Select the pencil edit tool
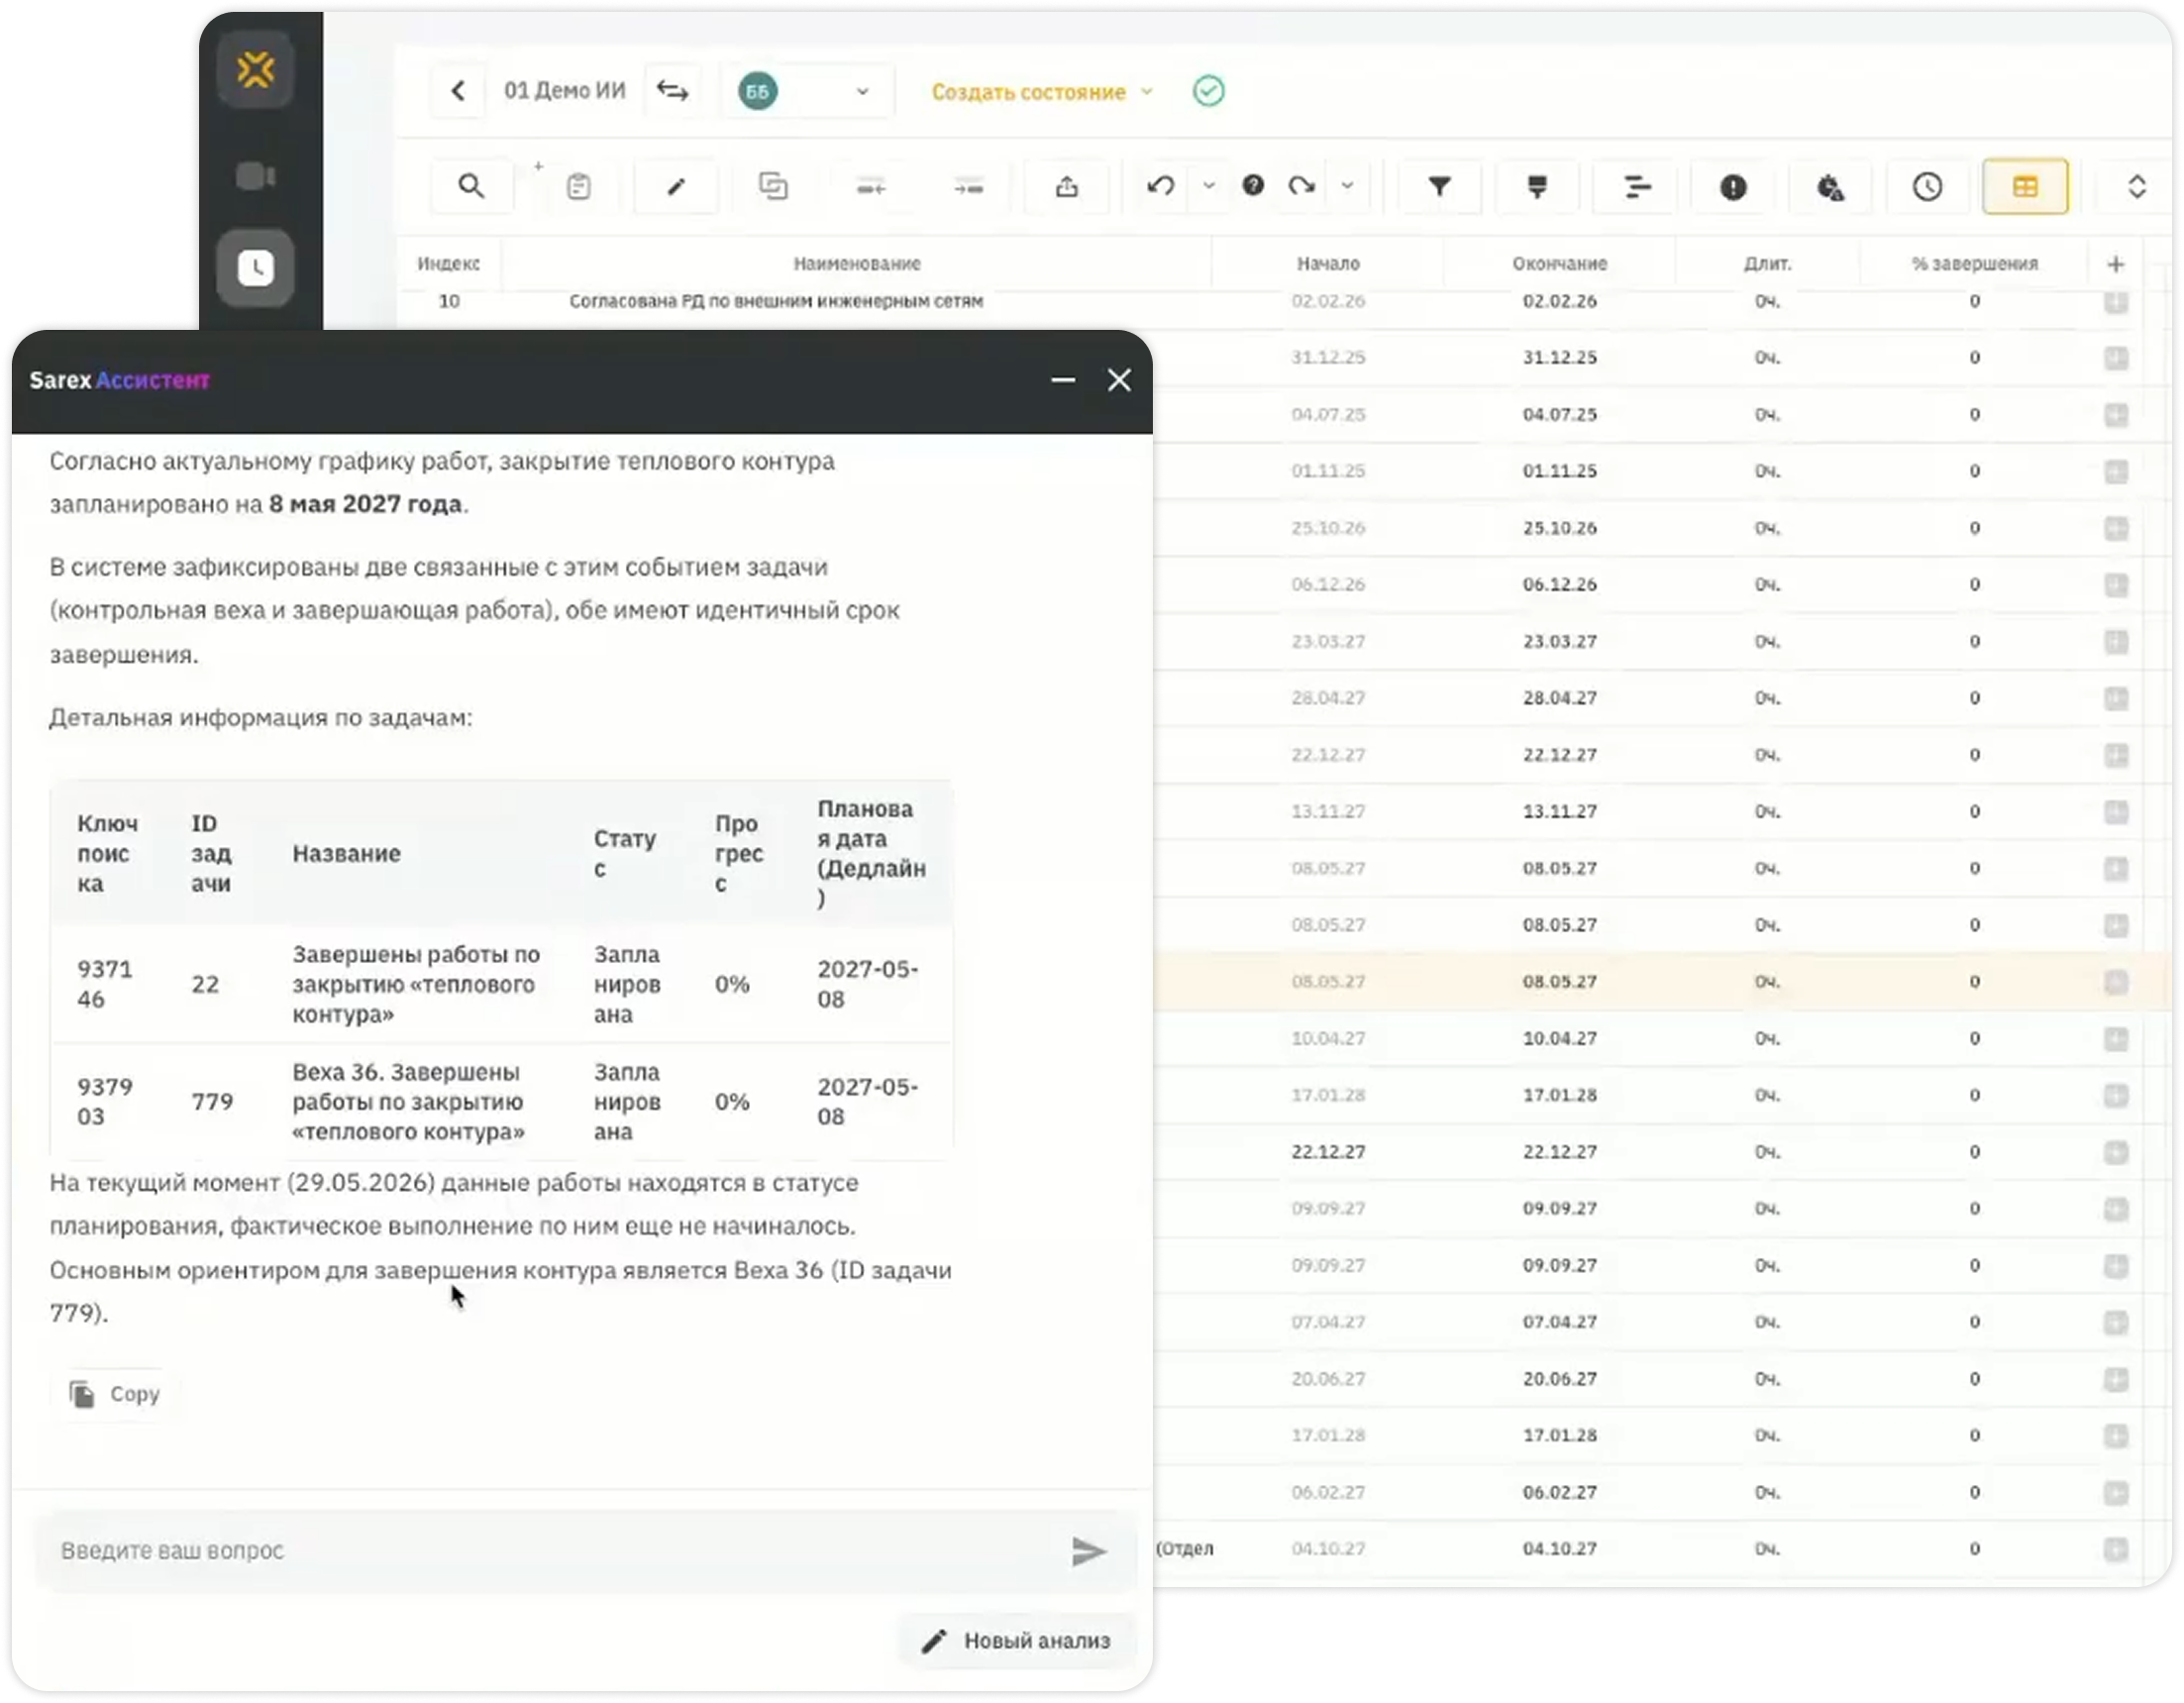 pos(676,186)
